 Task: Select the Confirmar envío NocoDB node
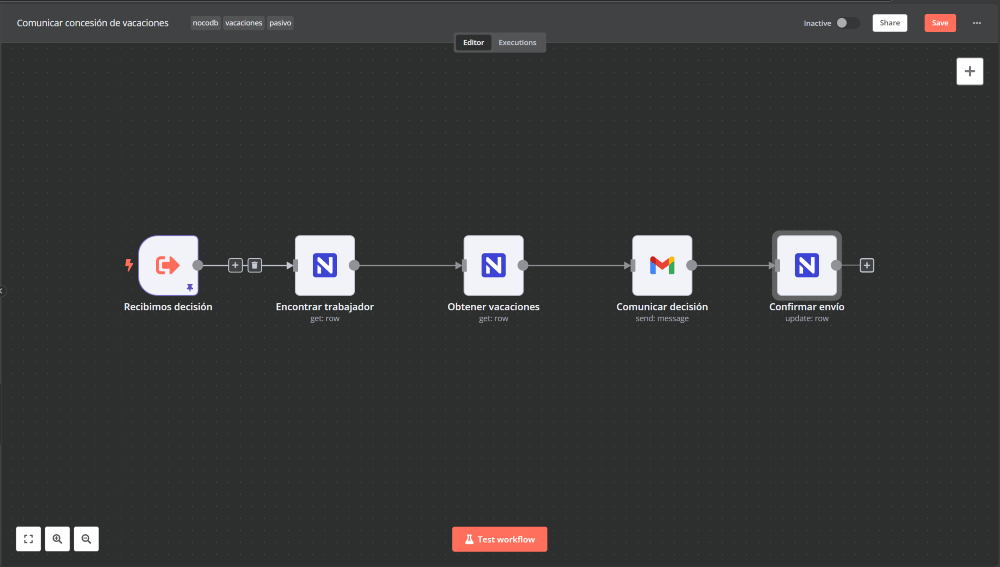[807, 265]
